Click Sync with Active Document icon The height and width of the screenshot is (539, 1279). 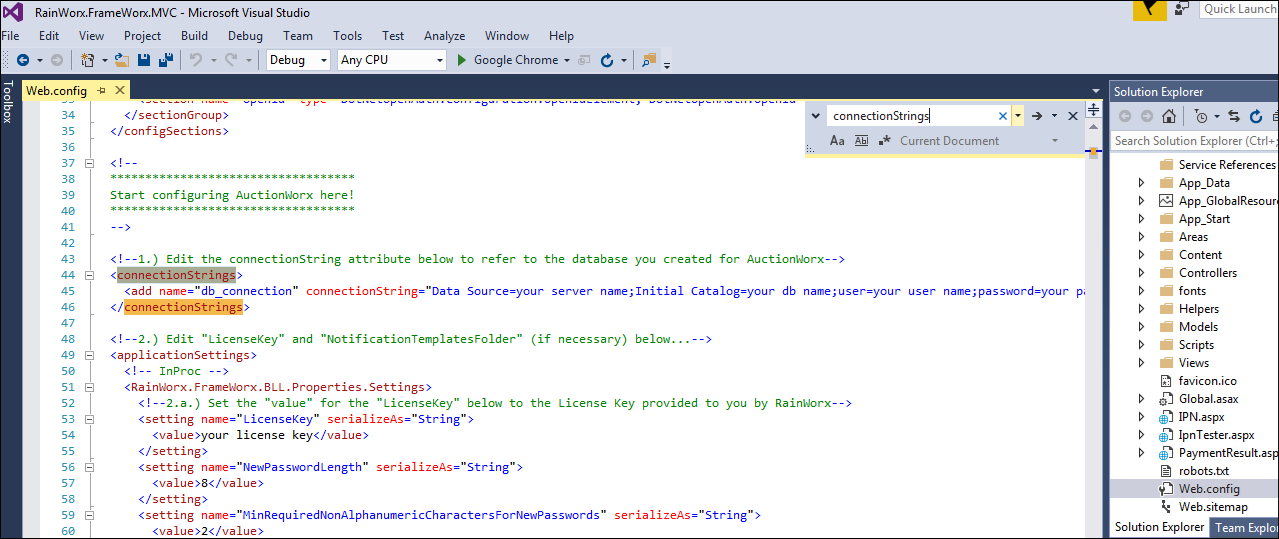tap(1233, 116)
